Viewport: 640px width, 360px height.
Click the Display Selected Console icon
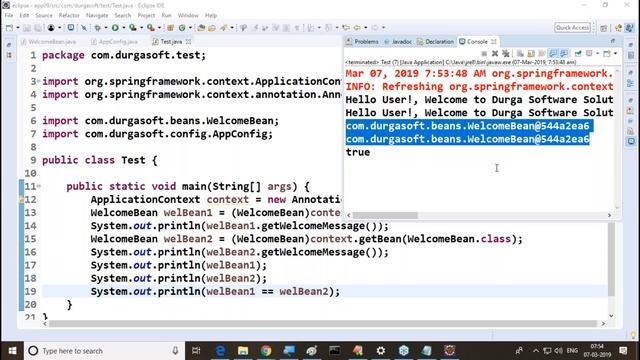(x=589, y=53)
